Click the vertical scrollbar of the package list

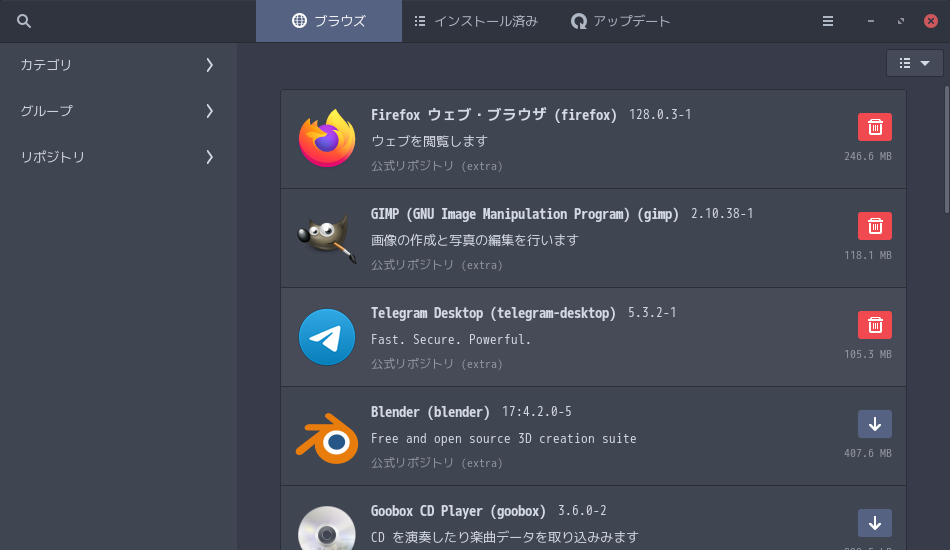click(x=946, y=149)
